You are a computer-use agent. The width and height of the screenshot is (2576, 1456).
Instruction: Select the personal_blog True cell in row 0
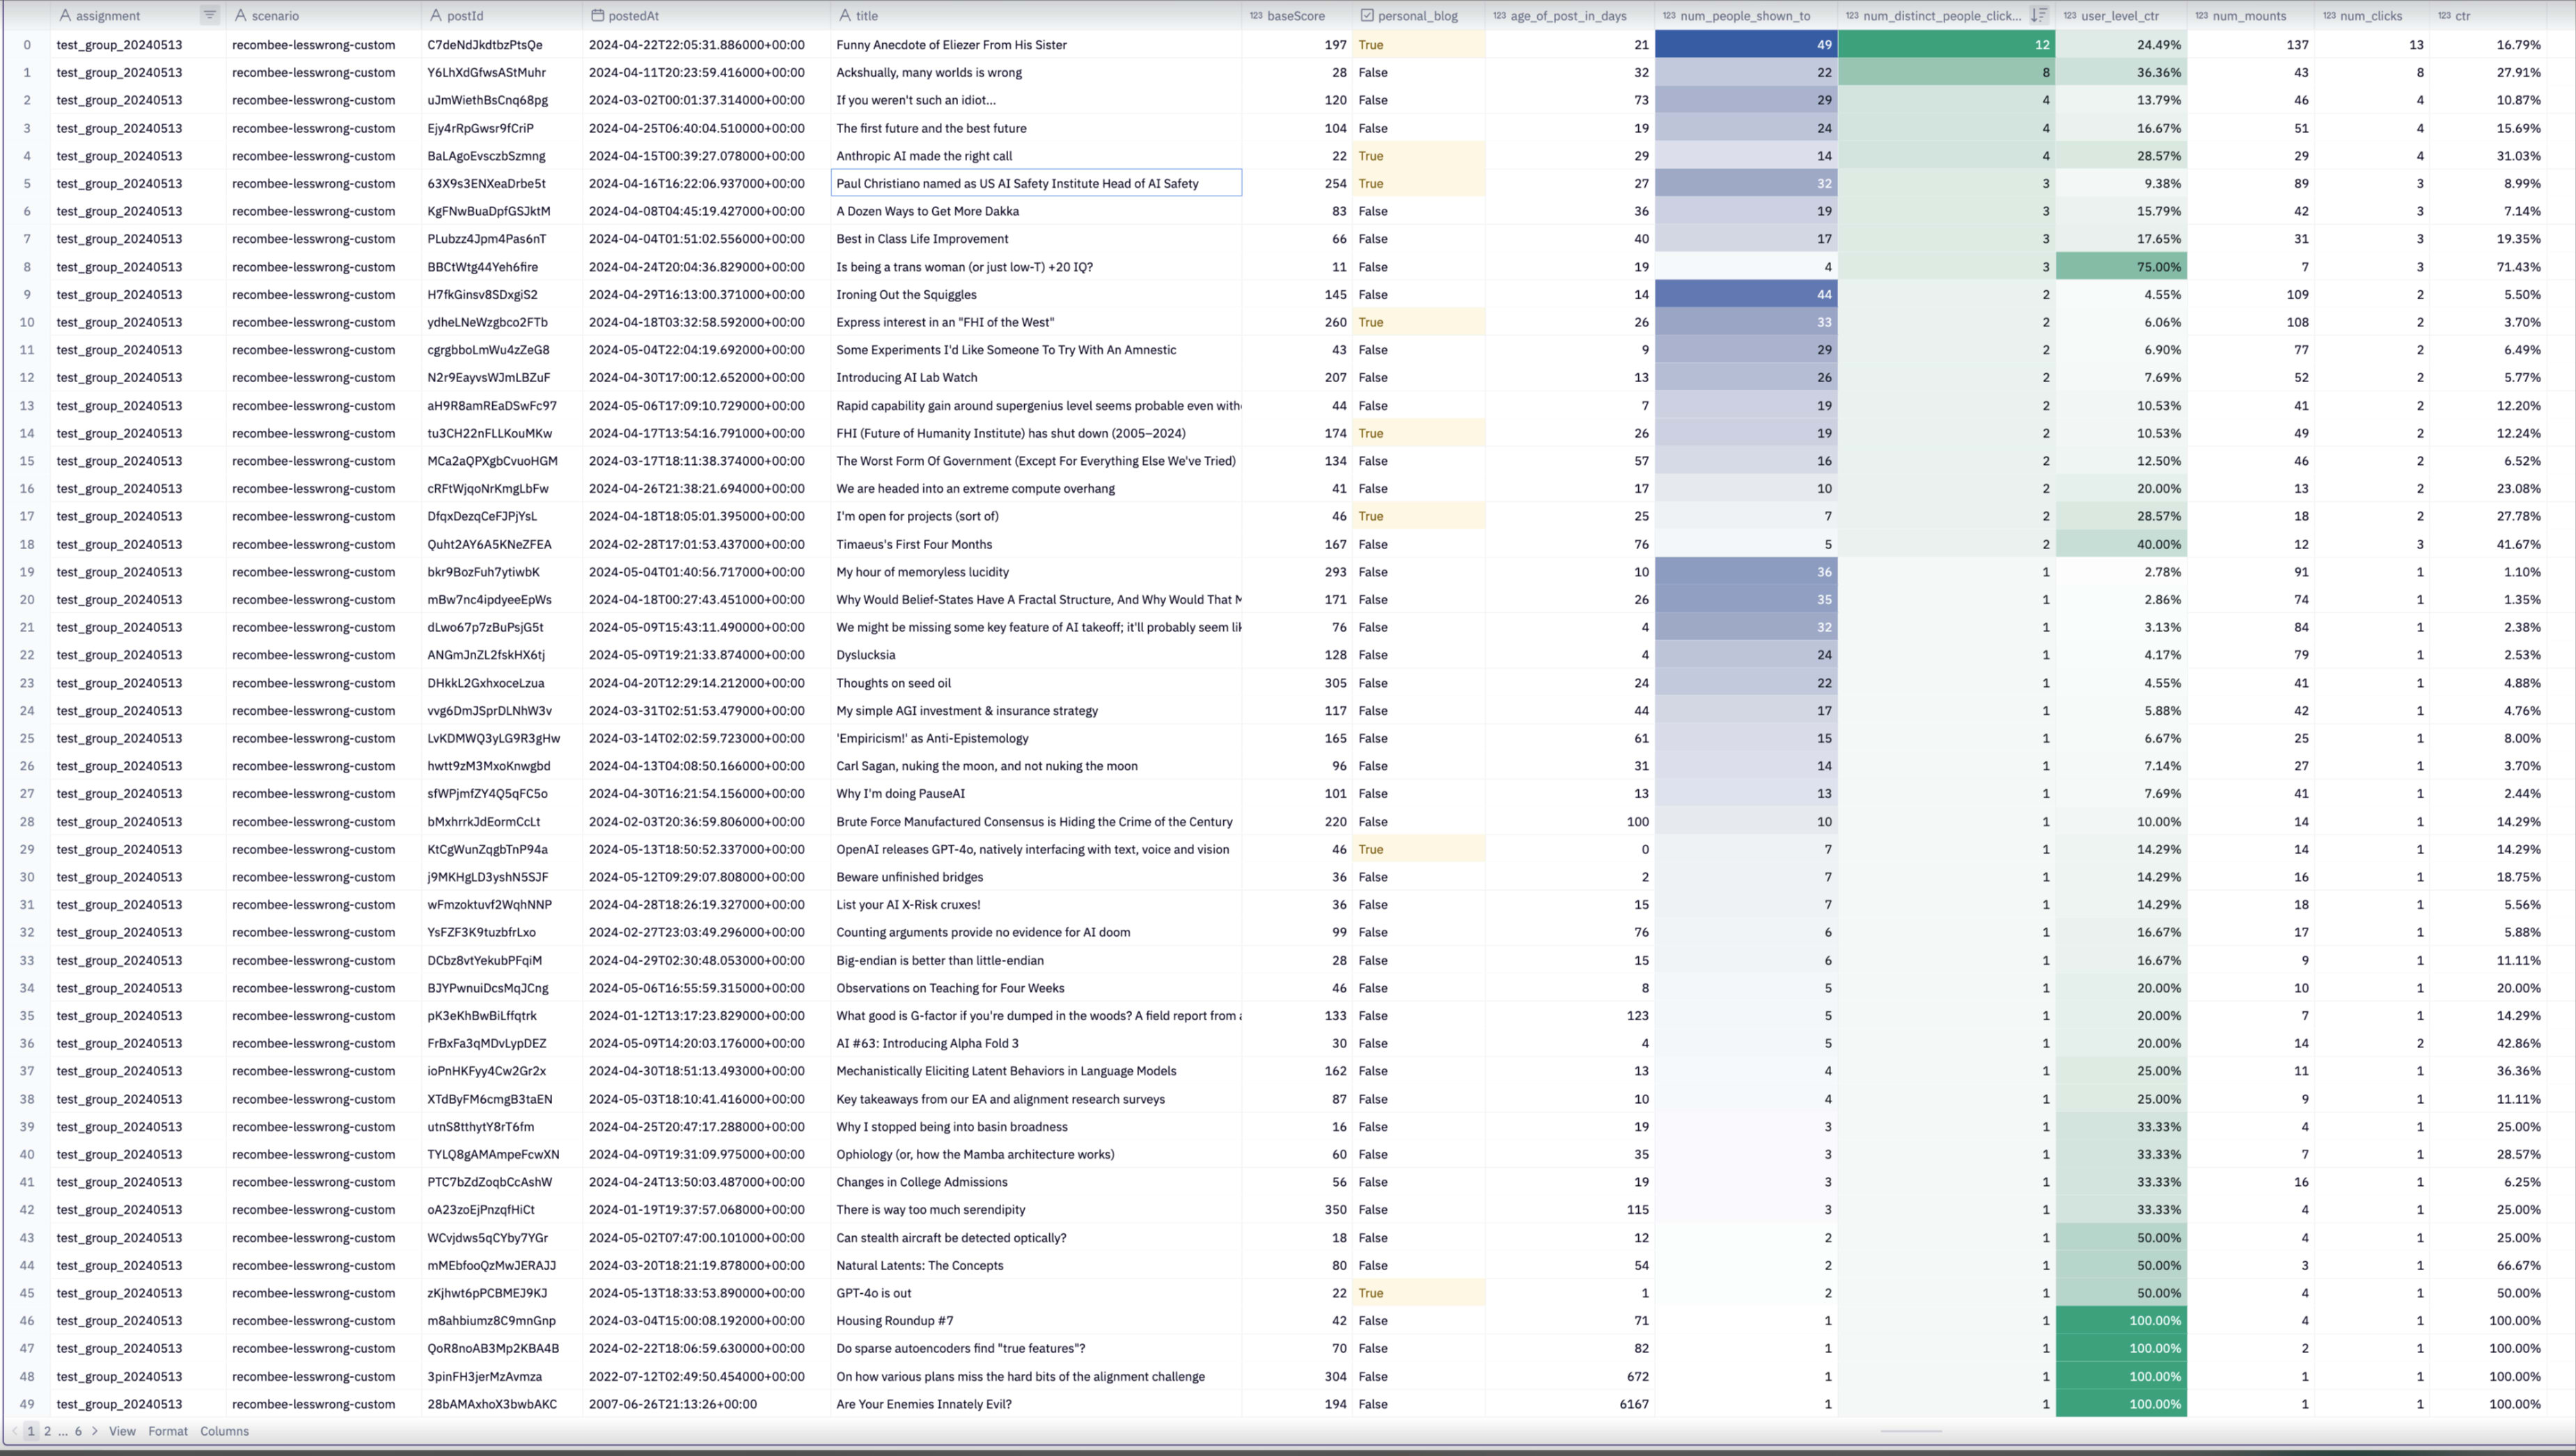[x=1417, y=45]
